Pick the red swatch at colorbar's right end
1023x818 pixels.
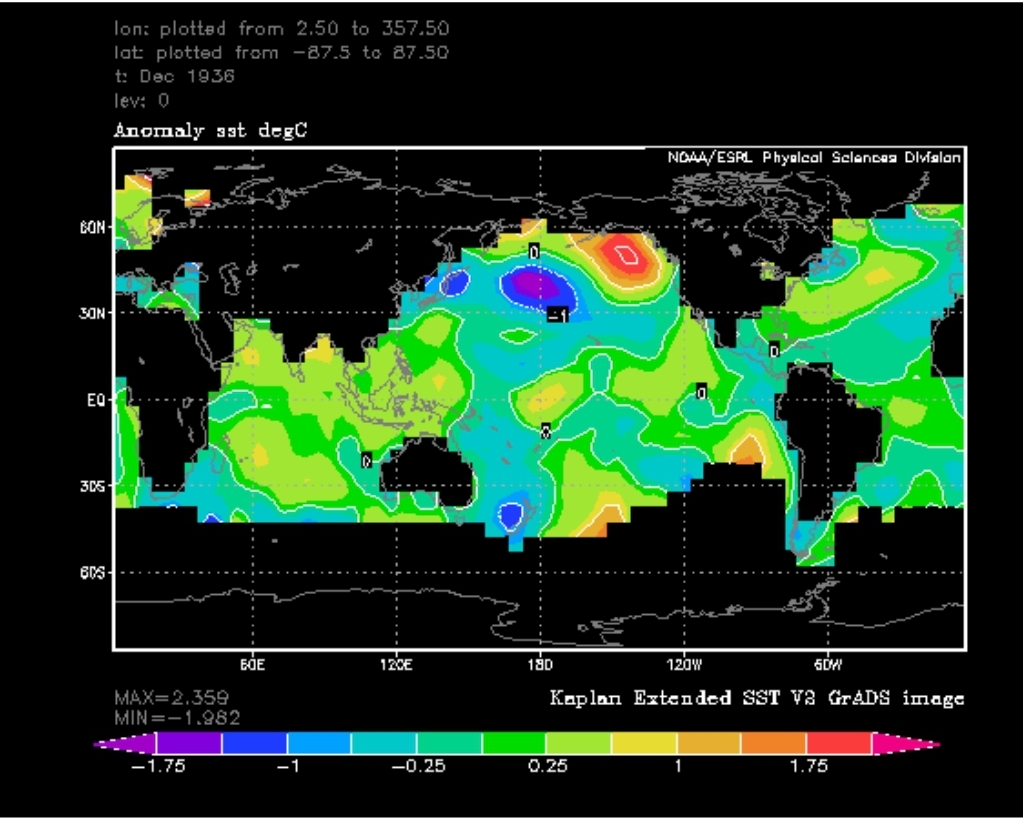click(838, 744)
